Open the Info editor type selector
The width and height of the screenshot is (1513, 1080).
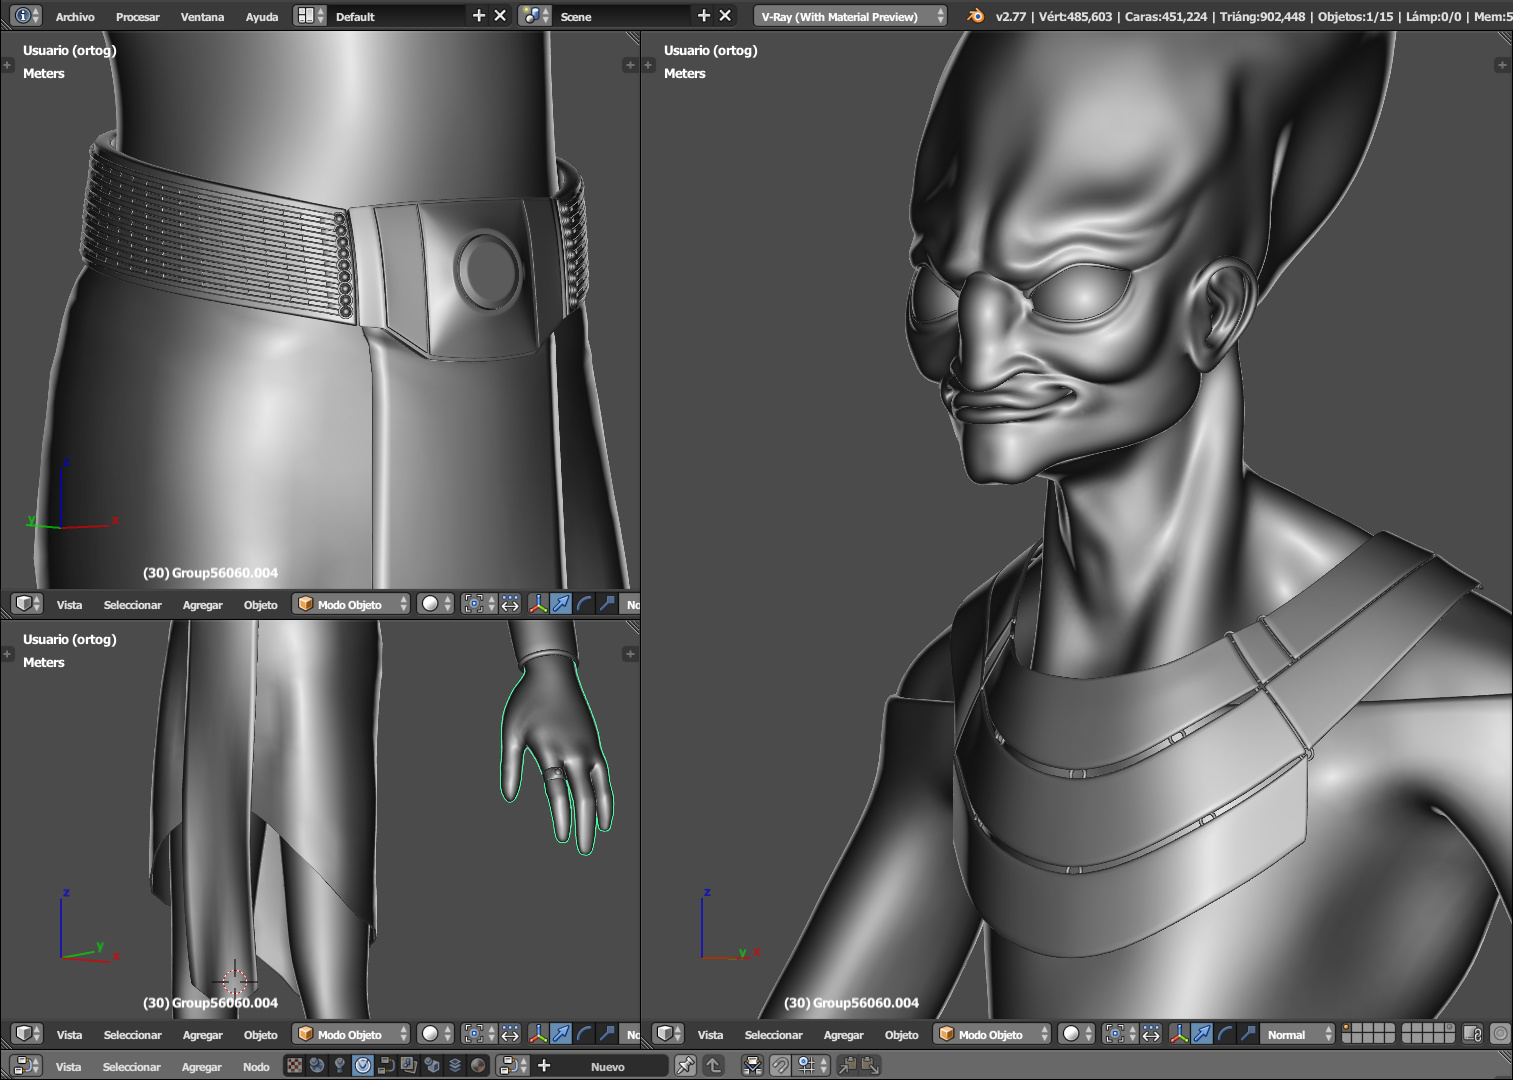(x=27, y=16)
